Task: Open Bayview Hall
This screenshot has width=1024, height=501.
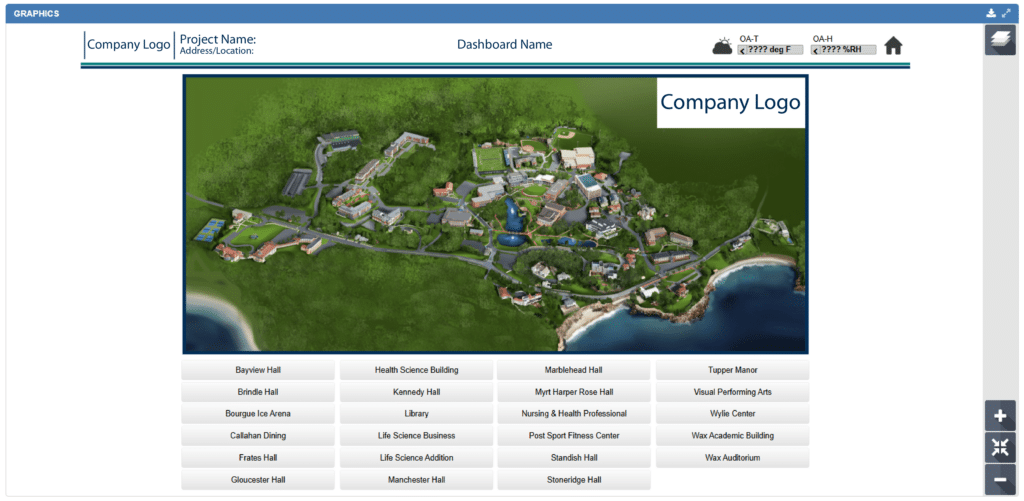Action: [x=258, y=370]
